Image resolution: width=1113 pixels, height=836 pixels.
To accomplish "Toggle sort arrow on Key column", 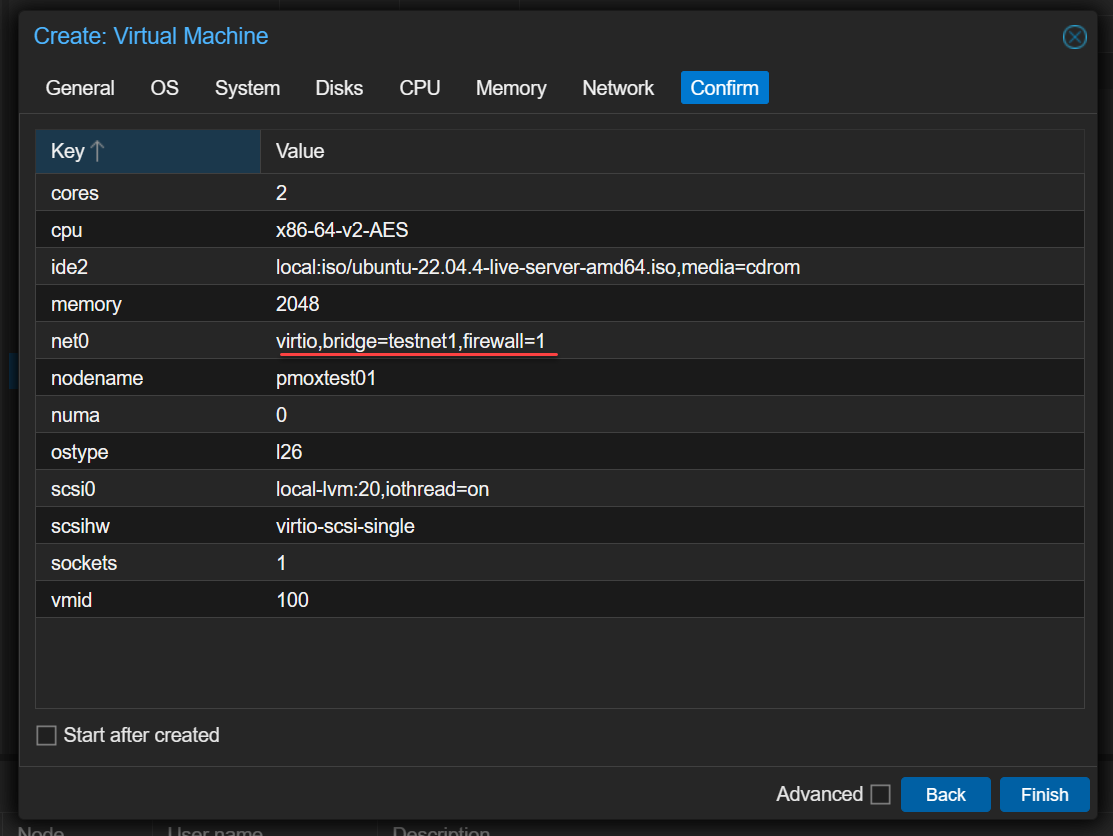I will (97, 151).
